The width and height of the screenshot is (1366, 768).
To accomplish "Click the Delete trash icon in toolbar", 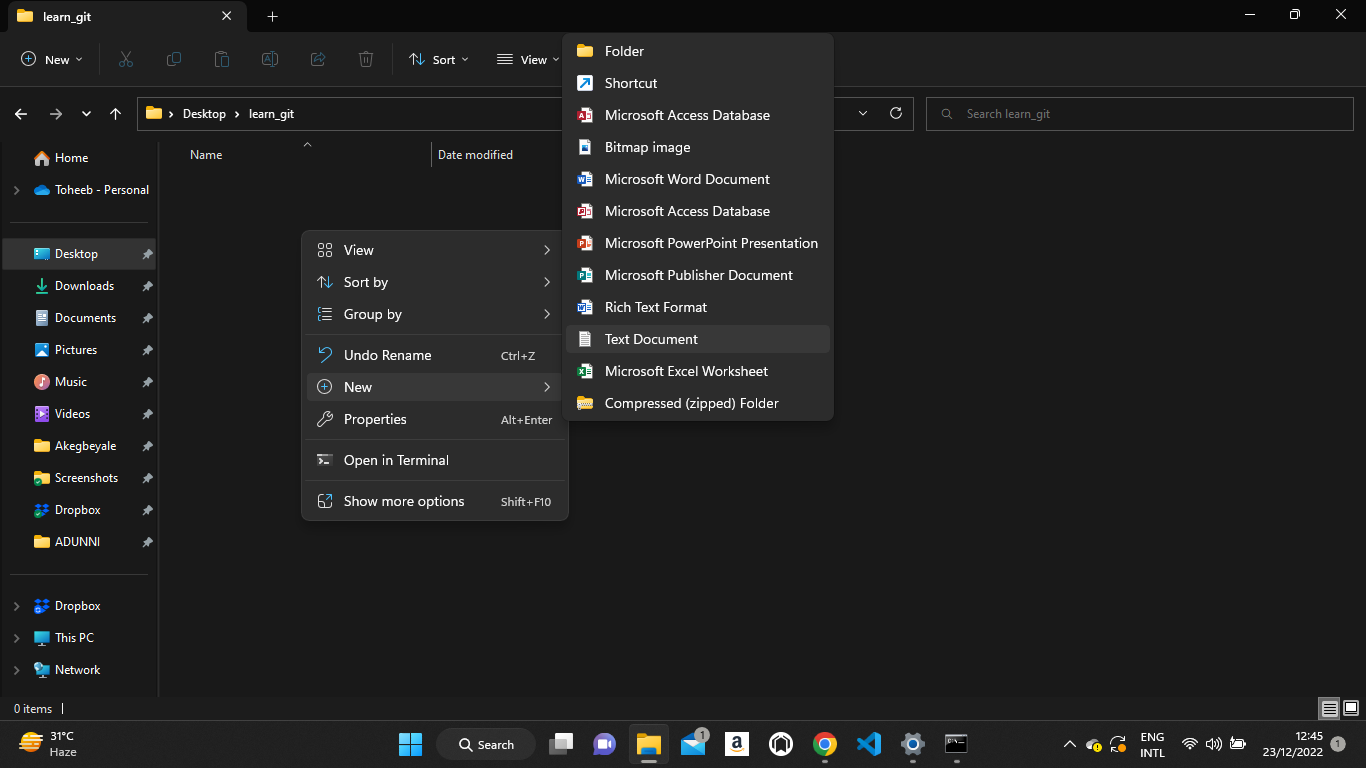I will tap(366, 60).
